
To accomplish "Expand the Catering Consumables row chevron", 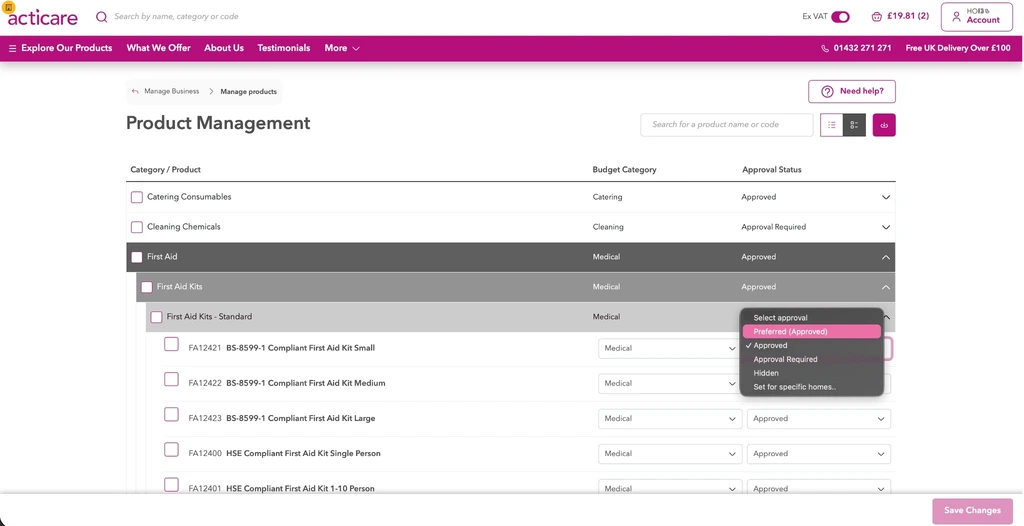I will click(886, 197).
